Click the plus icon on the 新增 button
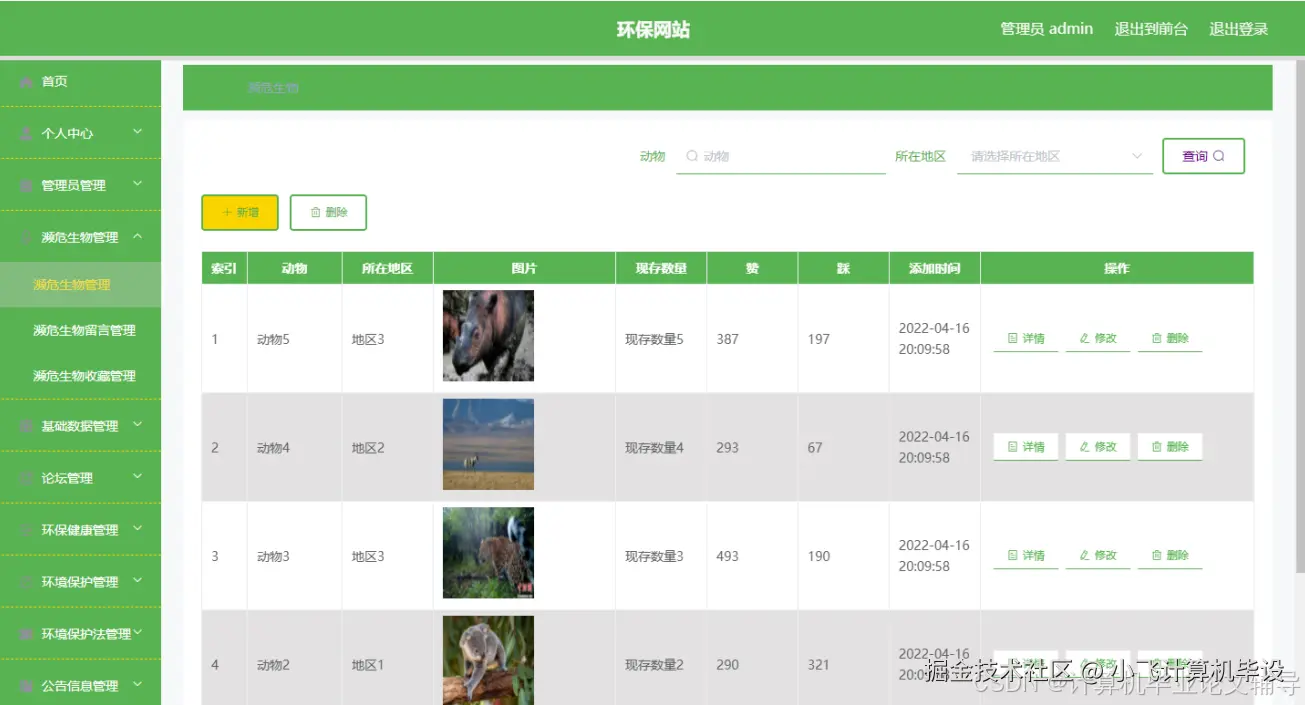 pyautogui.click(x=227, y=212)
